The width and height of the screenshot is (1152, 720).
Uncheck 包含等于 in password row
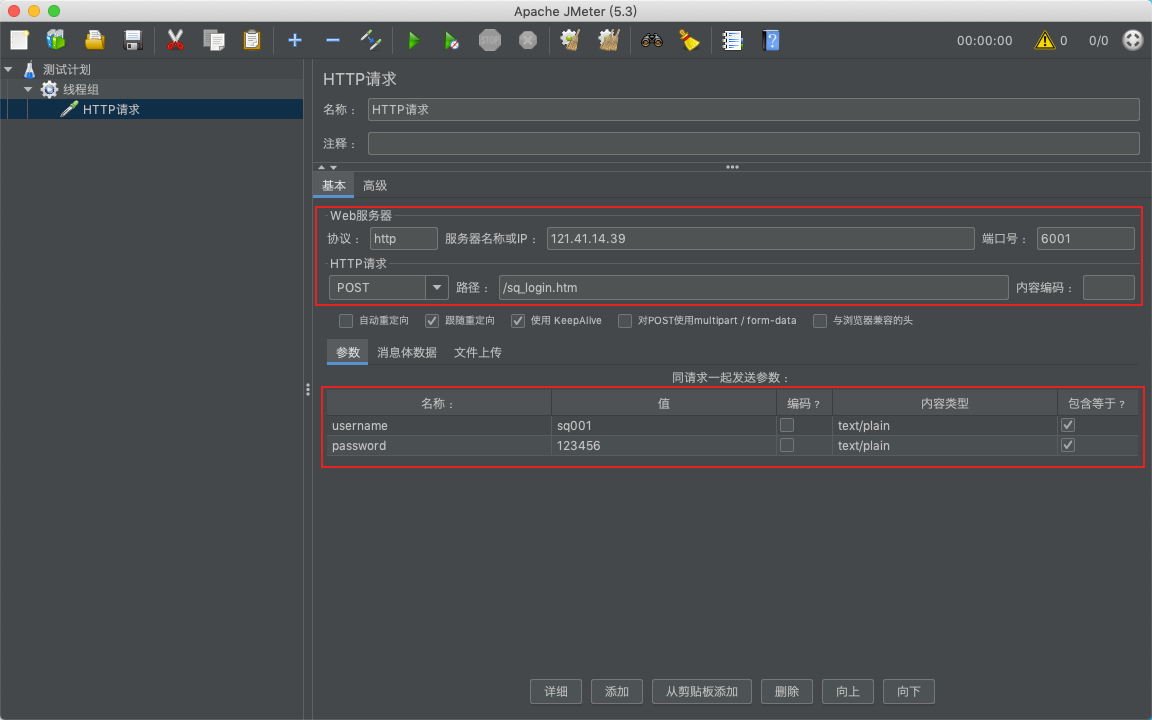point(1068,444)
